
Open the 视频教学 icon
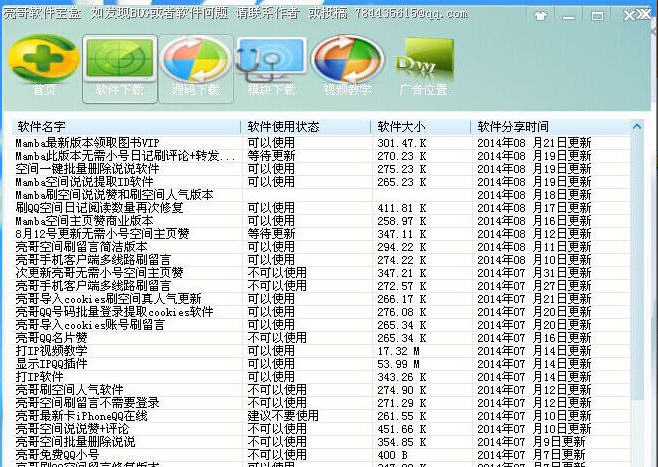click(x=347, y=66)
